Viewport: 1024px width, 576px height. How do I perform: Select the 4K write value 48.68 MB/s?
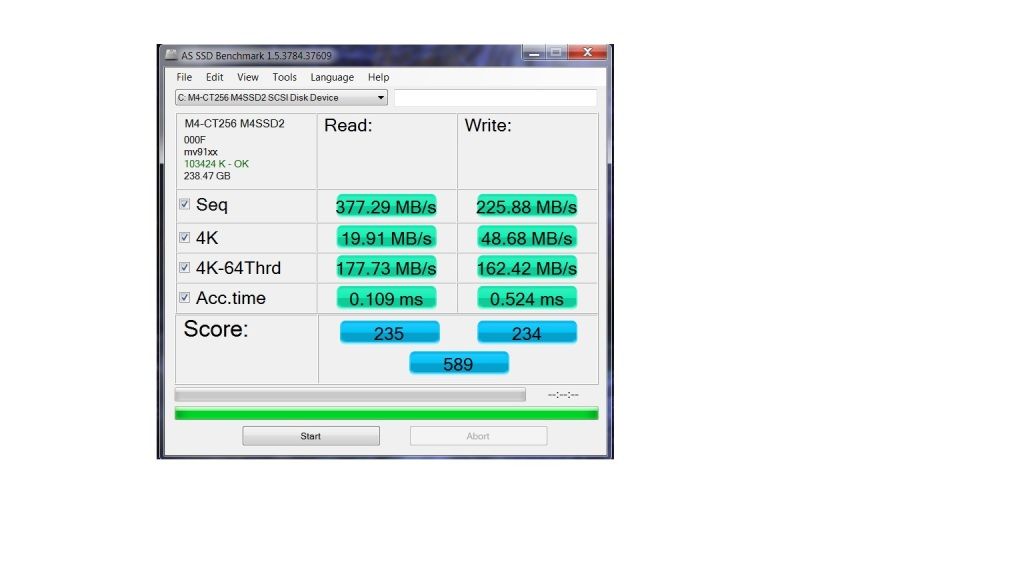tap(526, 238)
